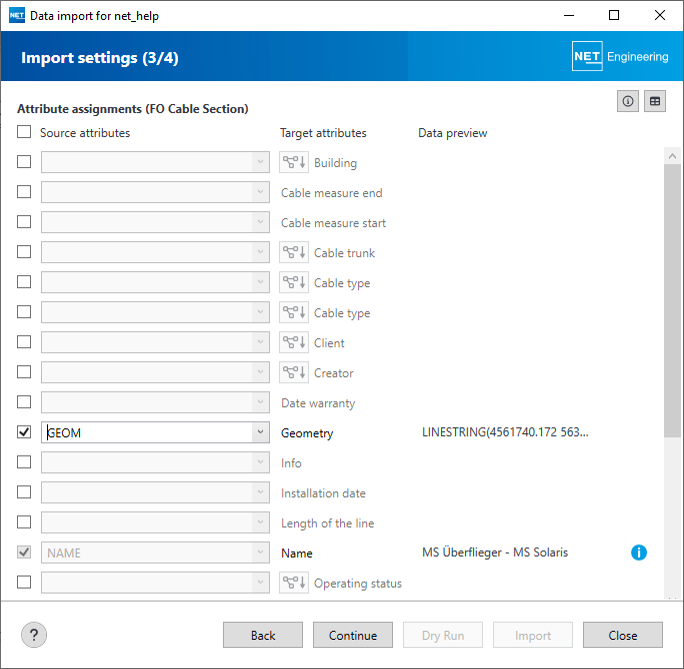Uncheck the Geometry attribute checkbox

(24, 433)
